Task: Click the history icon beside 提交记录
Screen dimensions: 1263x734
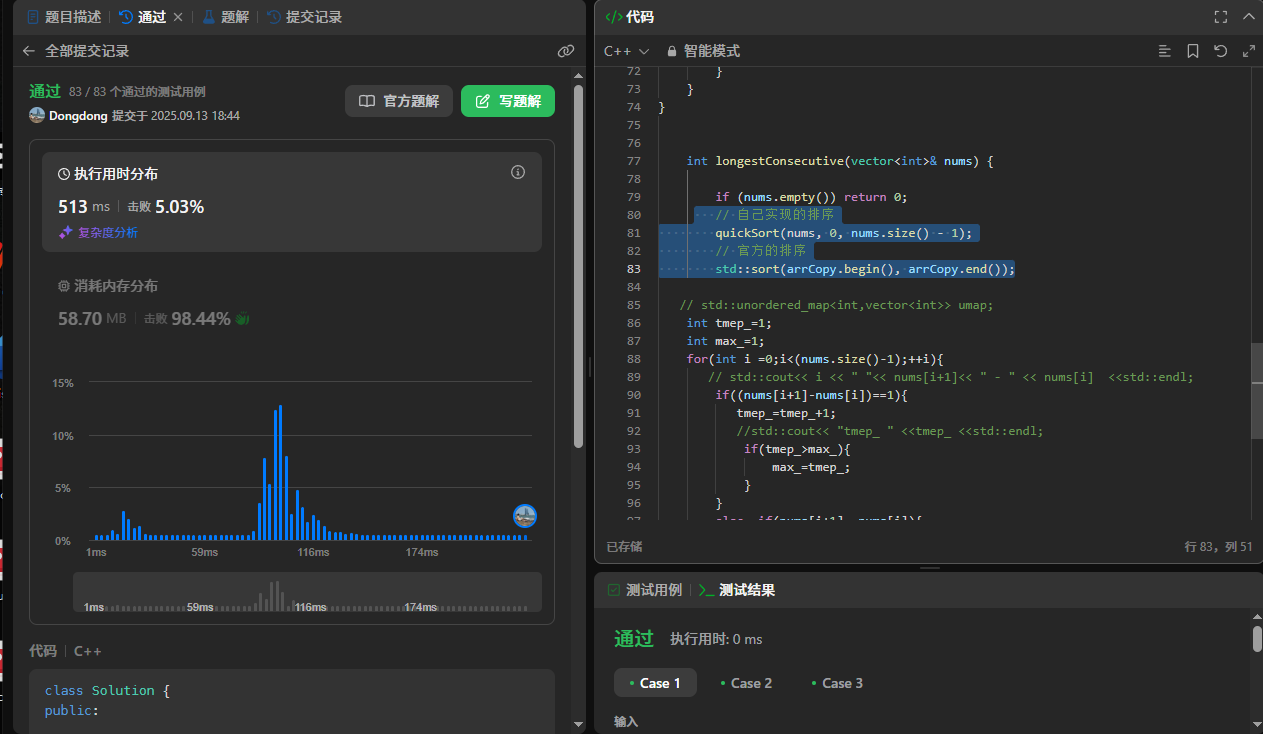Action: point(273,17)
